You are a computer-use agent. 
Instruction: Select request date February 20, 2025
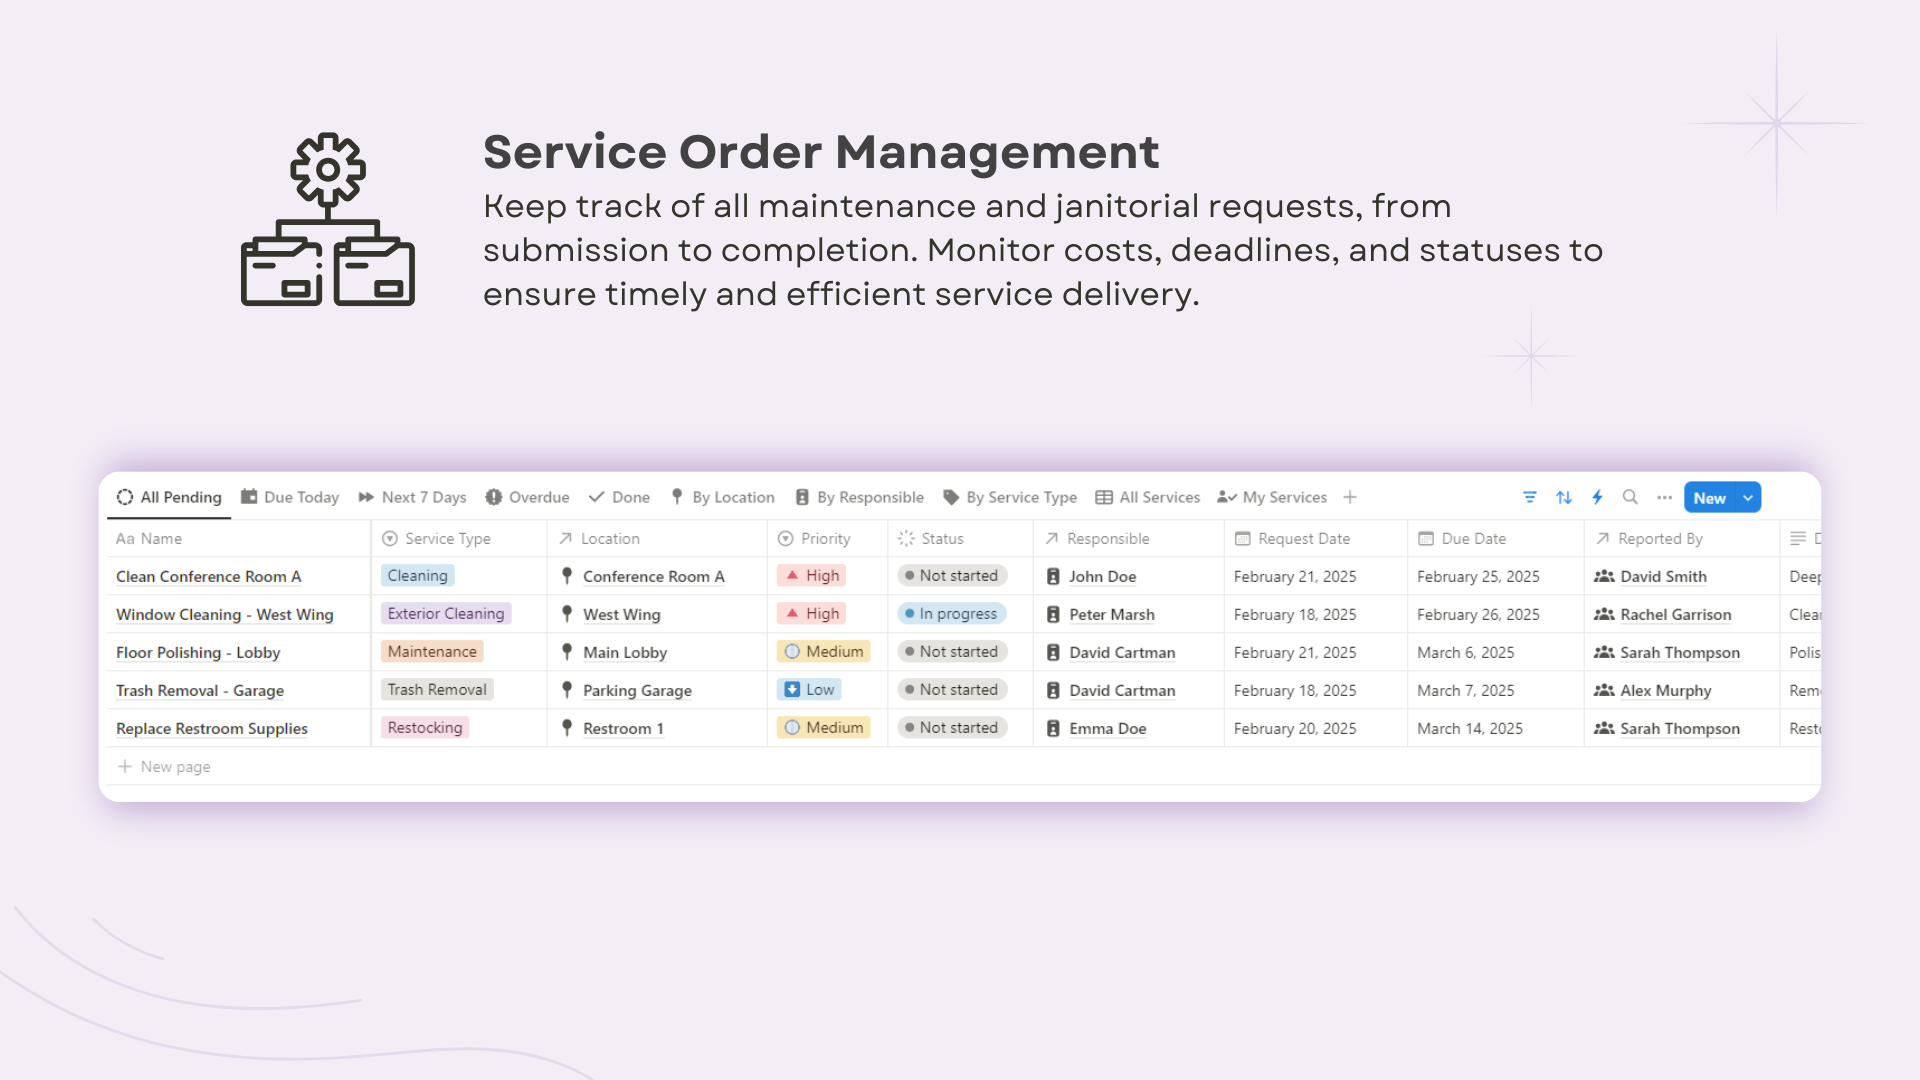pos(1295,728)
